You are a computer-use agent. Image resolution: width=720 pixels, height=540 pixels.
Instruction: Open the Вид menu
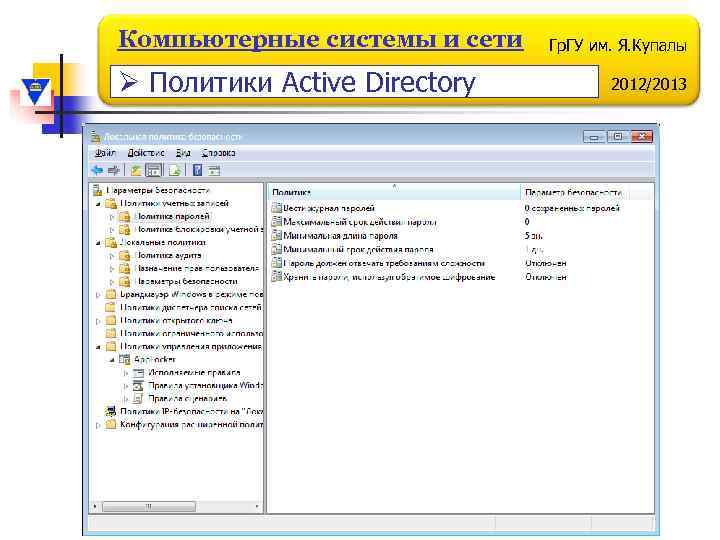coord(183,153)
